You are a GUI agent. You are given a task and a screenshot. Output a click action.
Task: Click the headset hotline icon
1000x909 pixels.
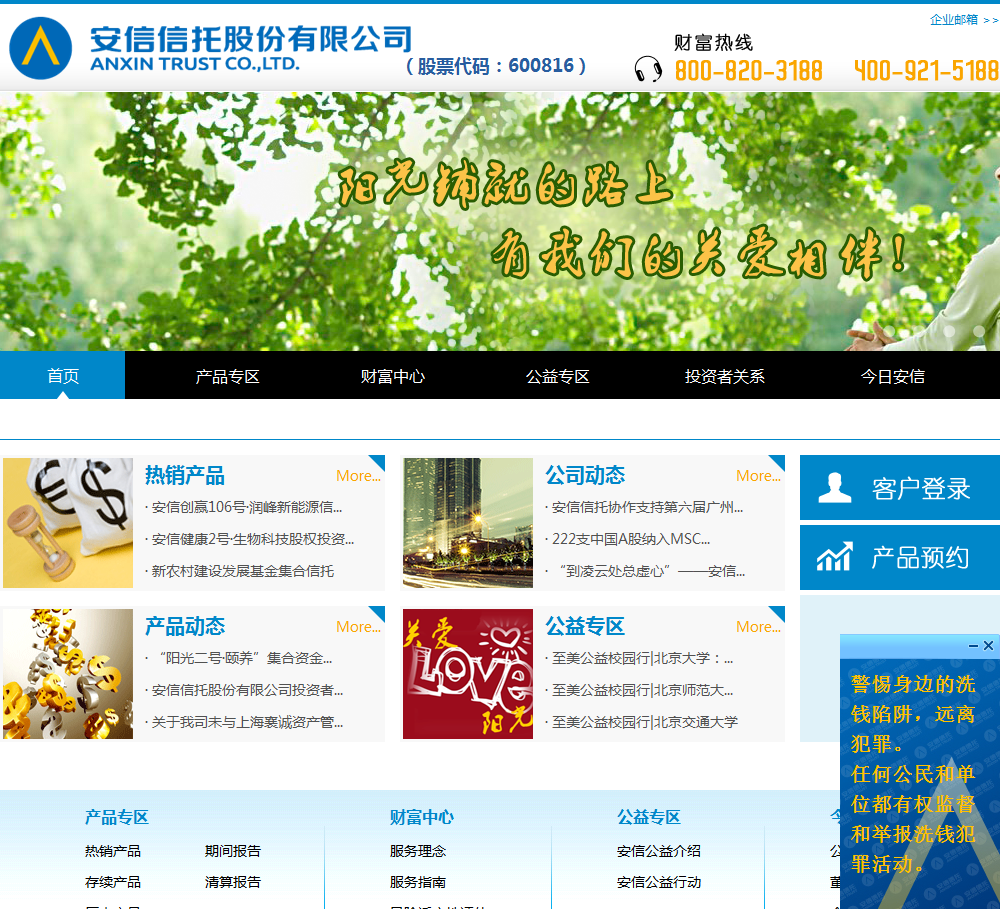(x=648, y=68)
